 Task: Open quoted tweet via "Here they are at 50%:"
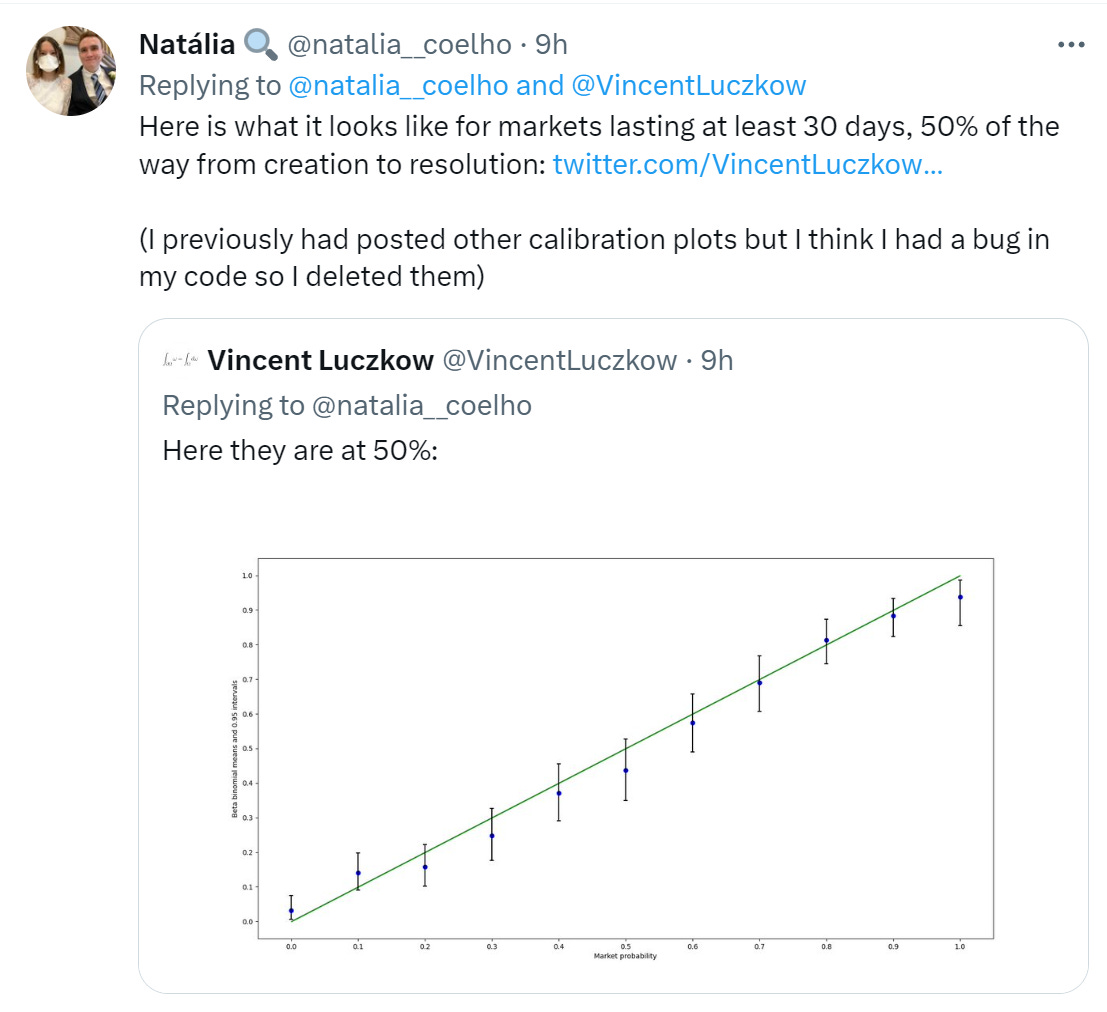coord(300,450)
